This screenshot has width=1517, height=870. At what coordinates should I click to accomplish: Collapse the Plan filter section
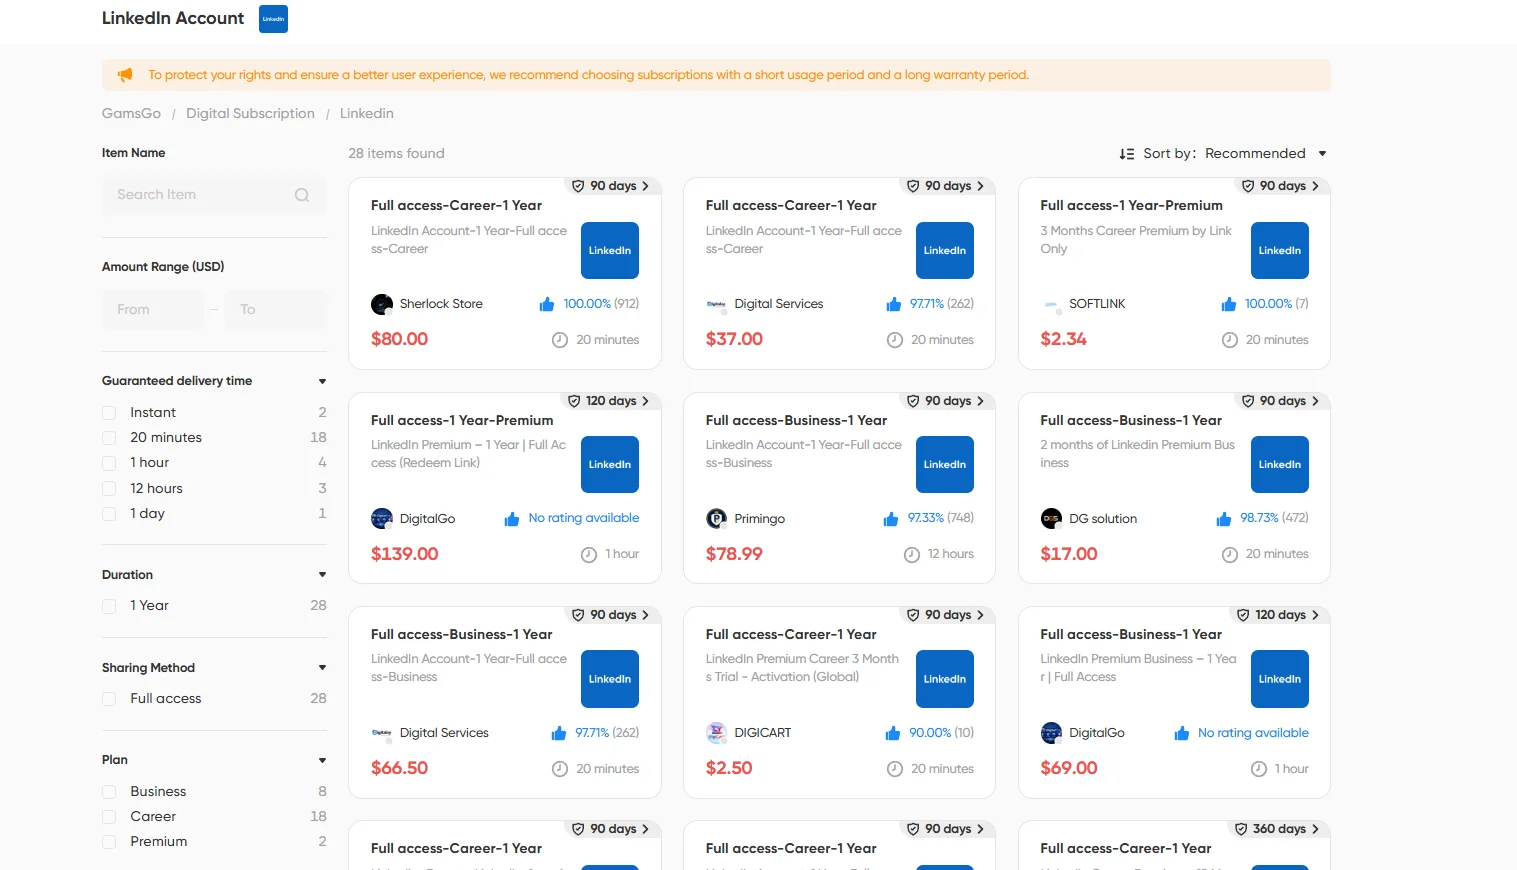tap(322, 760)
